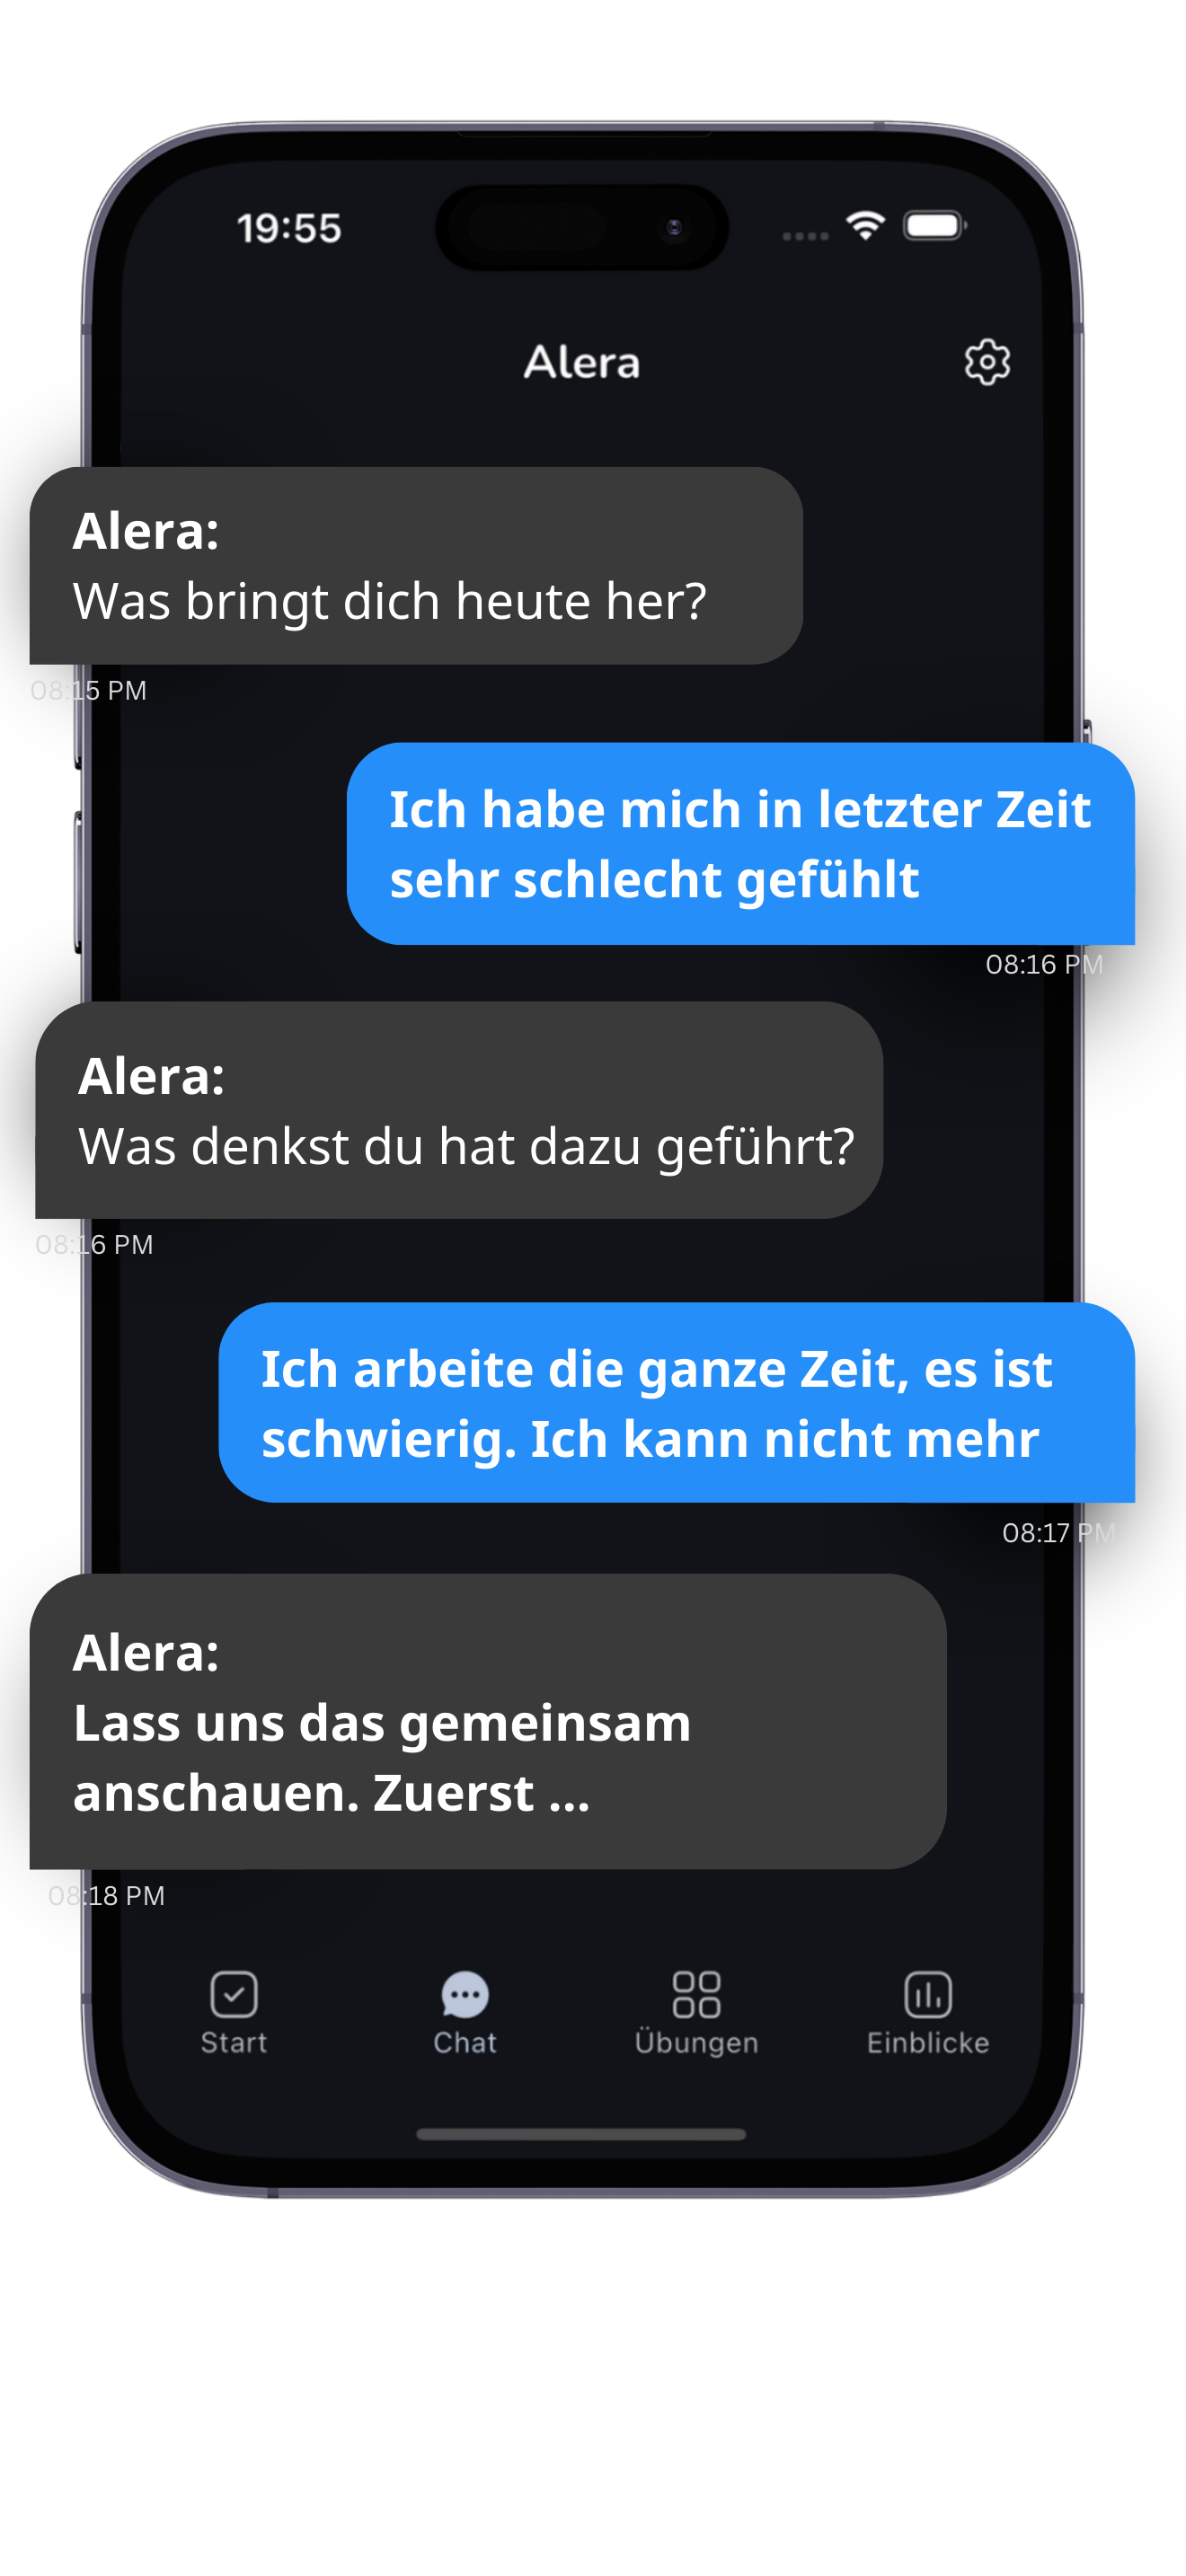Select blue message 'Ich arbeite die ganze Zeit'
The image size is (1186, 2576).
tap(677, 1402)
